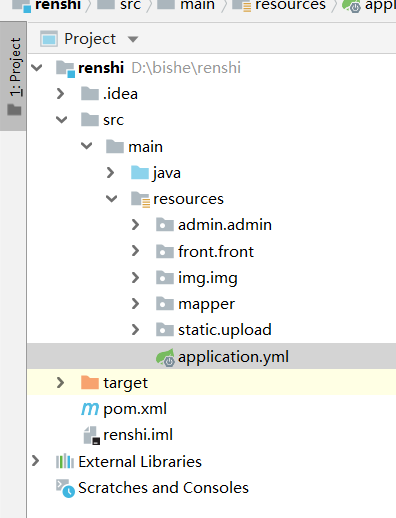The height and width of the screenshot is (518, 396).
Task: Select the img.img folder name
Action: [208, 278]
